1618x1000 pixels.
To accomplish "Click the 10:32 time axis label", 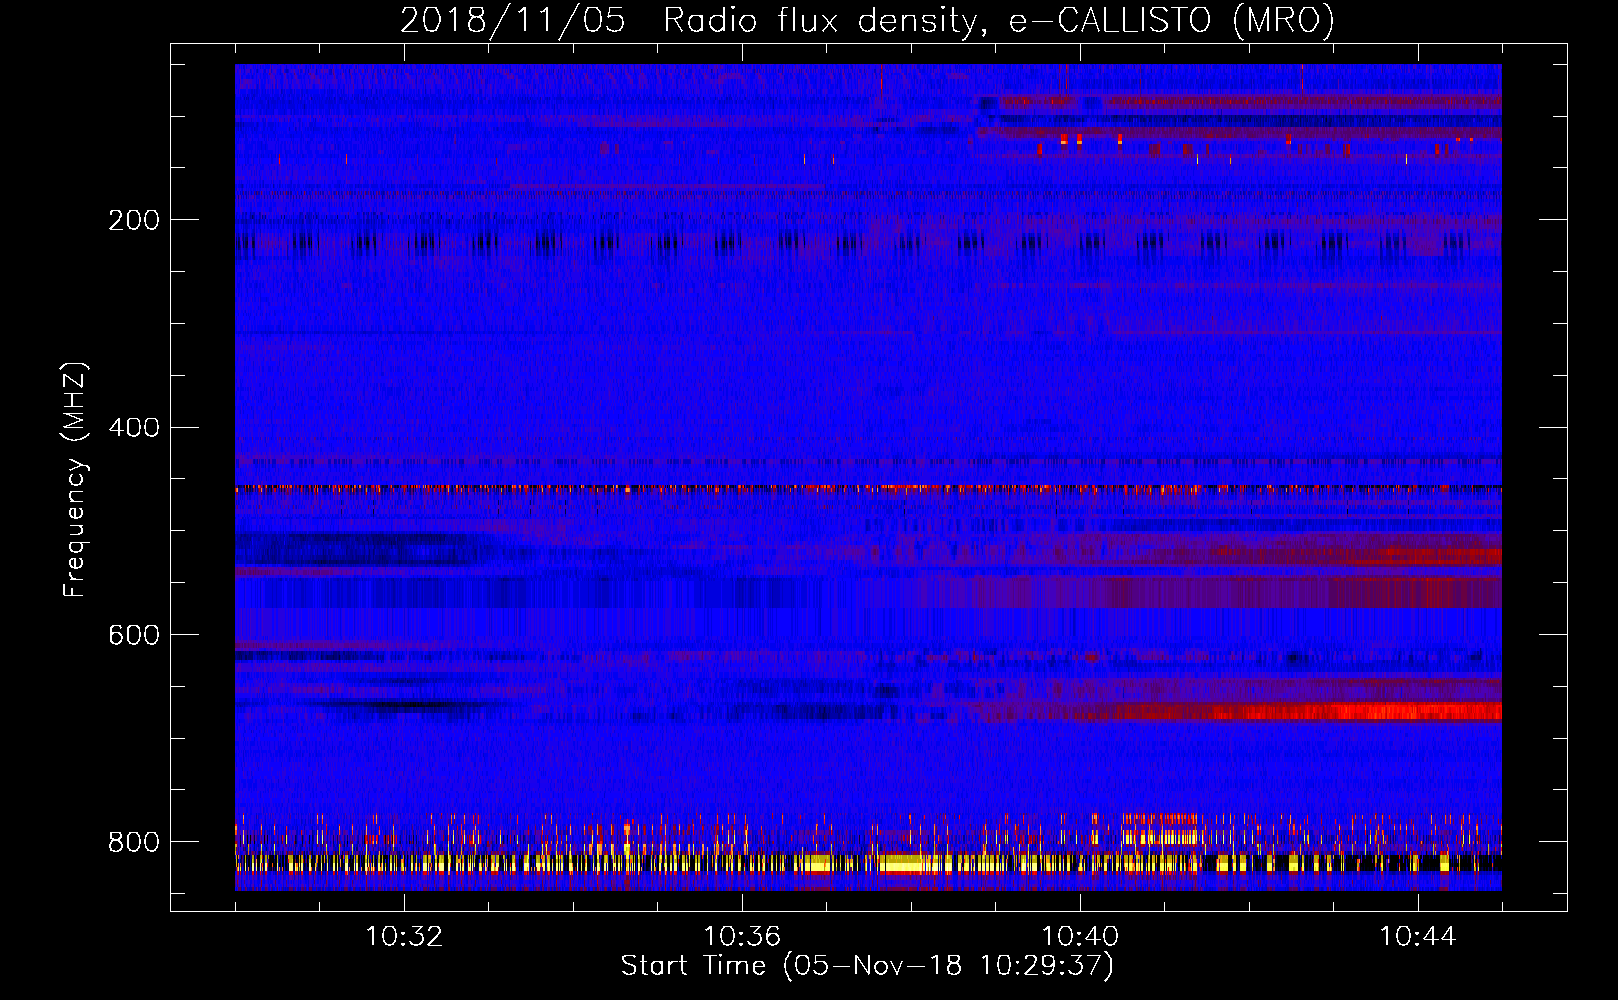I will pos(404,937).
